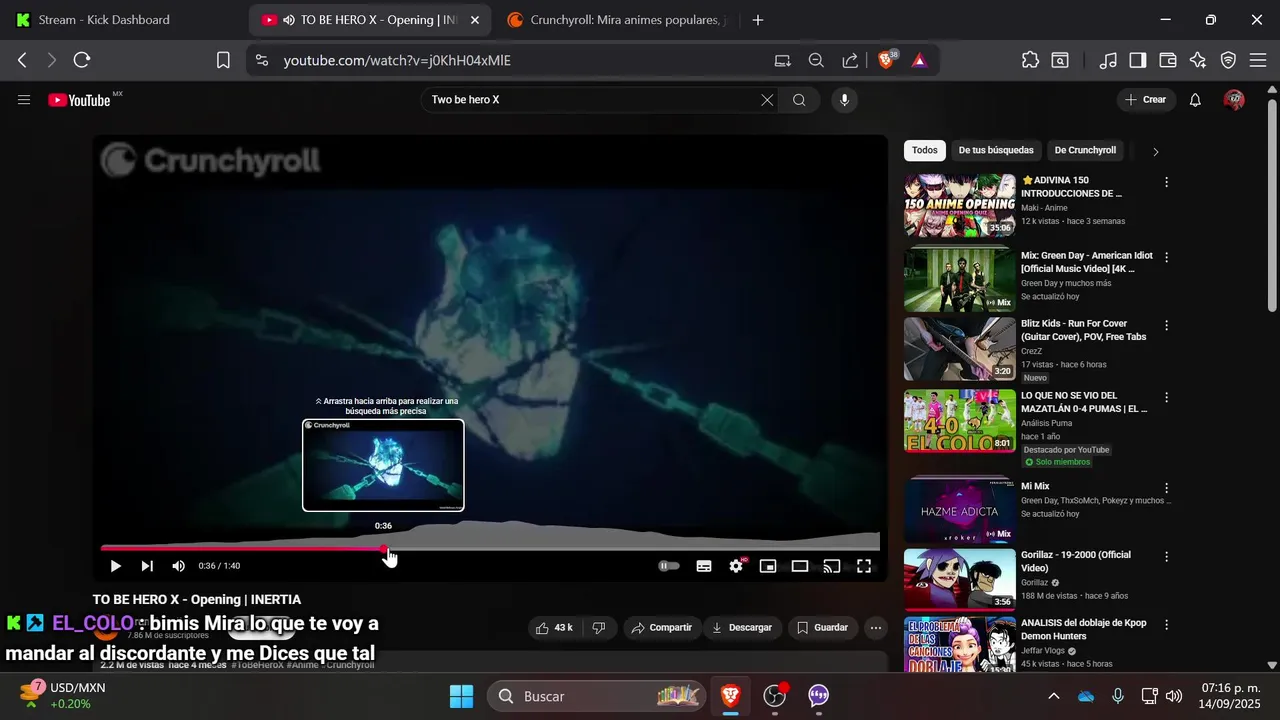
Task: Run search with magnifier button
Action: click(x=799, y=100)
